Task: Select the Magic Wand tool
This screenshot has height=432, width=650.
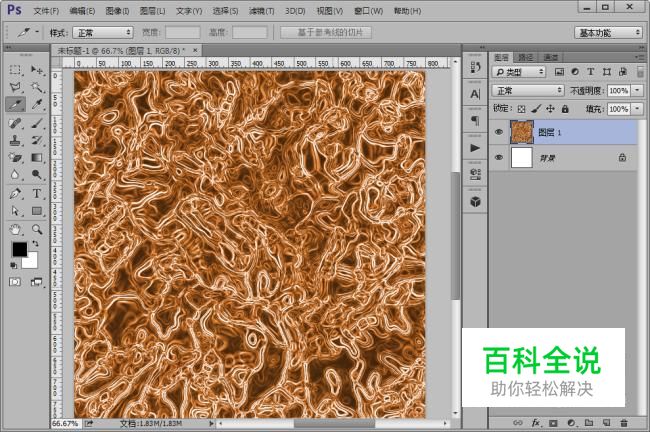Action: coord(37,87)
